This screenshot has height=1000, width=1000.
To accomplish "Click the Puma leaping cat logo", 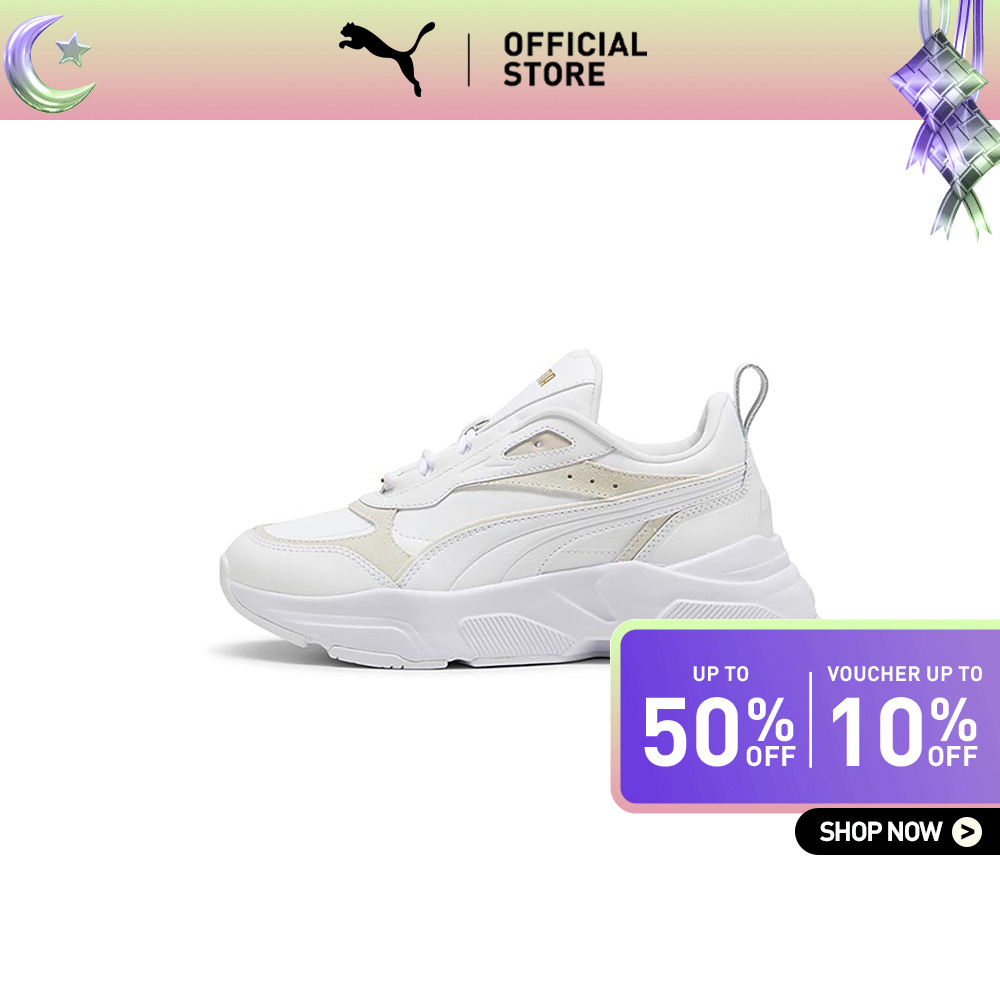I will click(x=386, y=59).
